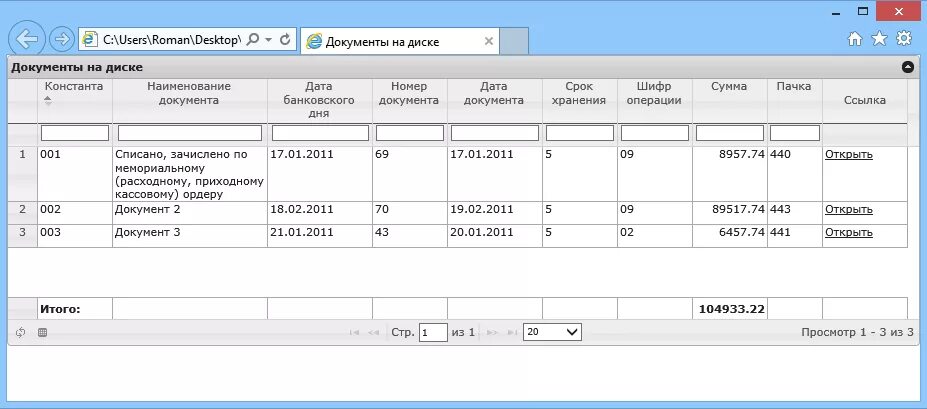927x409 pixels.
Task: Click Просмотр 1 - 3 из 3 status
Action: click(857, 332)
